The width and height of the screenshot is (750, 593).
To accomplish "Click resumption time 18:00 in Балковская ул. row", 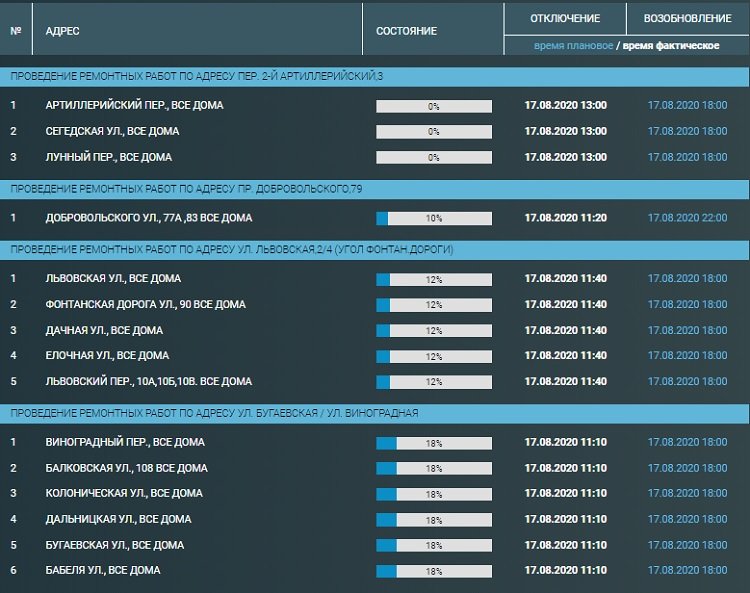I will click(x=687, y=468).
